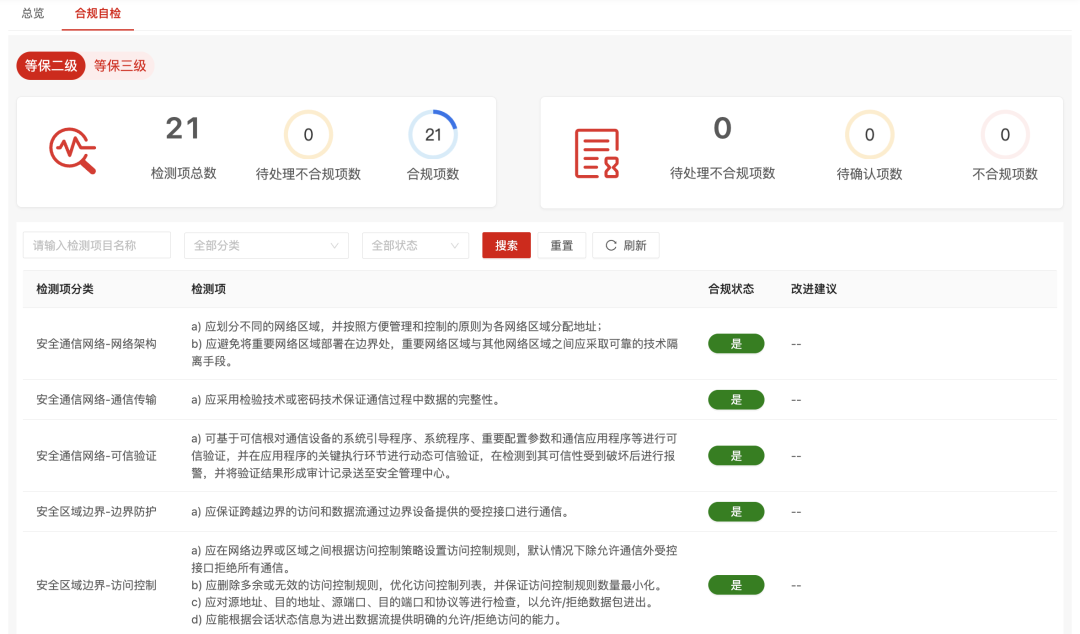The width and height of the screenshot is (1080, 634).
Task: Click the yellow ring above 待确认项数
Action: [869, 135]
